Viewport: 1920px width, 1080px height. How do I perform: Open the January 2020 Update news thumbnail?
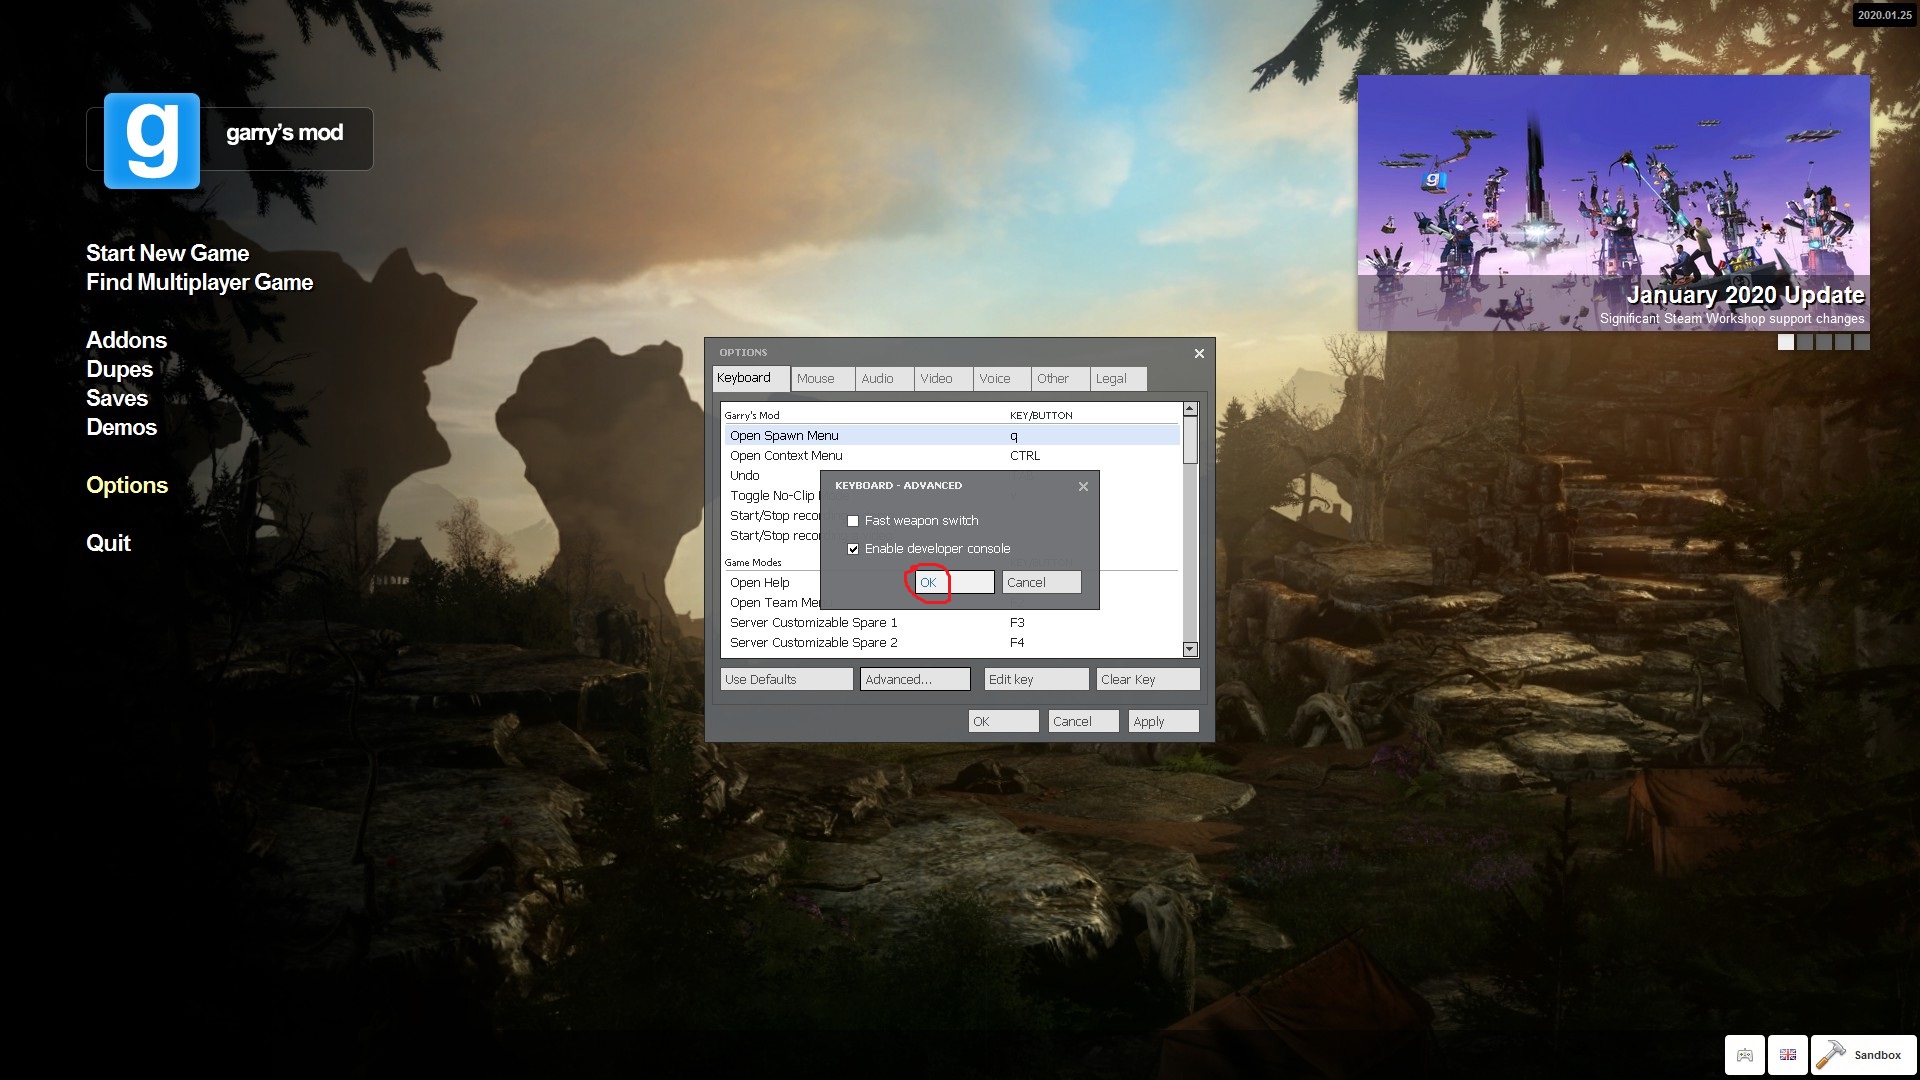[x=1612, y=203]
